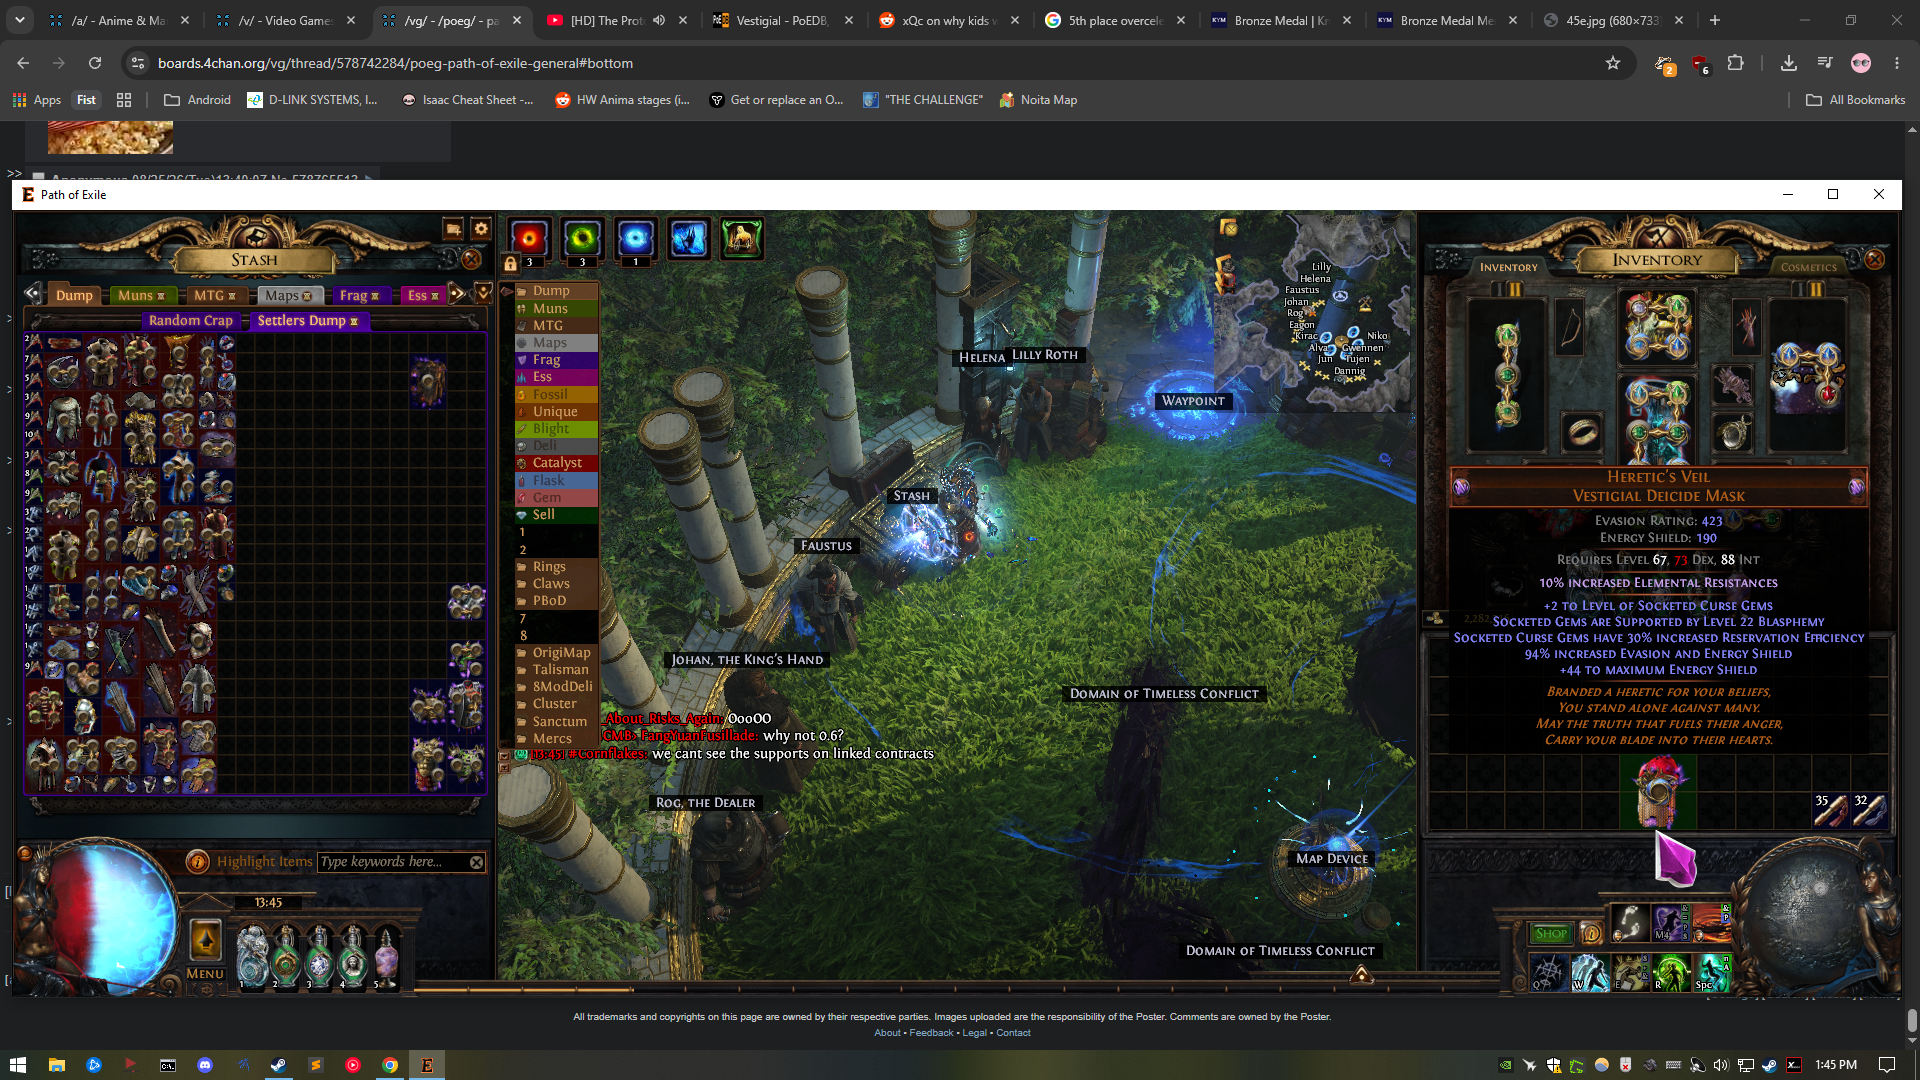Click the Map Device label
This screenshot has width=1920, height=1080.
[1332, 859]
